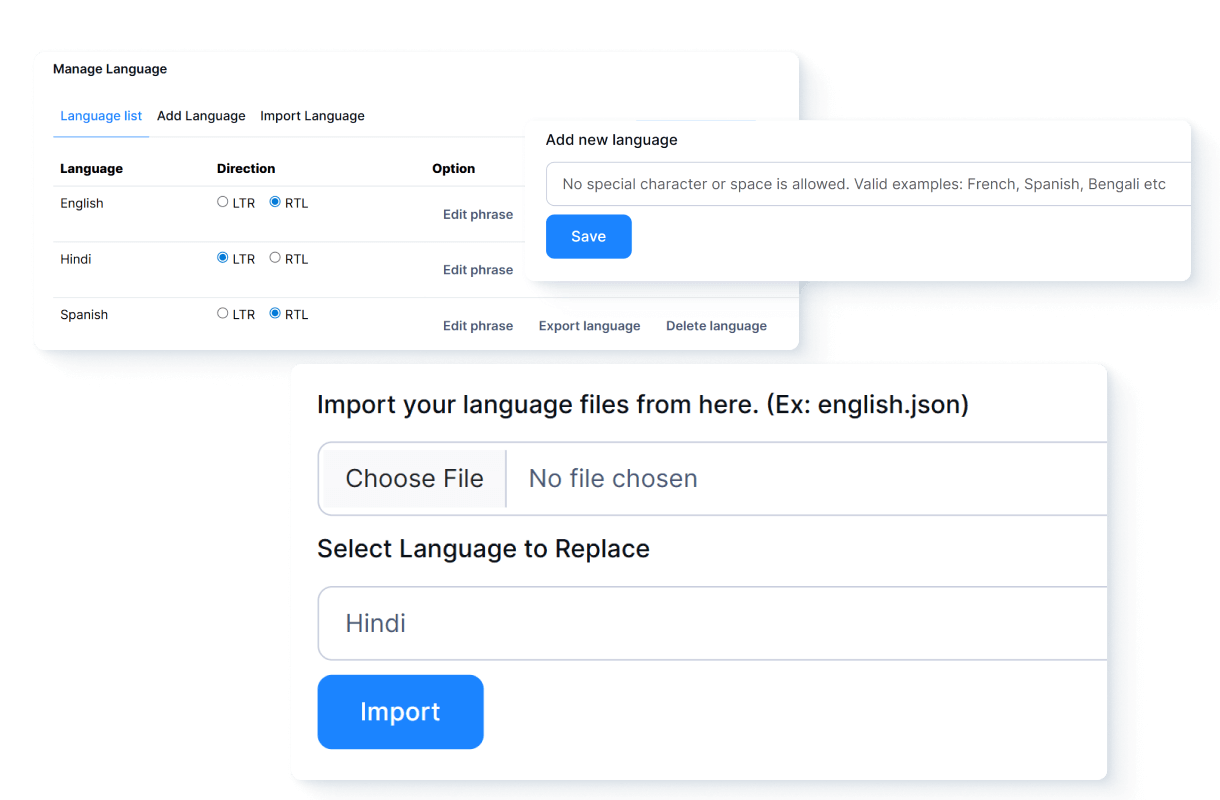Click the Choose File button

point(414,479)
